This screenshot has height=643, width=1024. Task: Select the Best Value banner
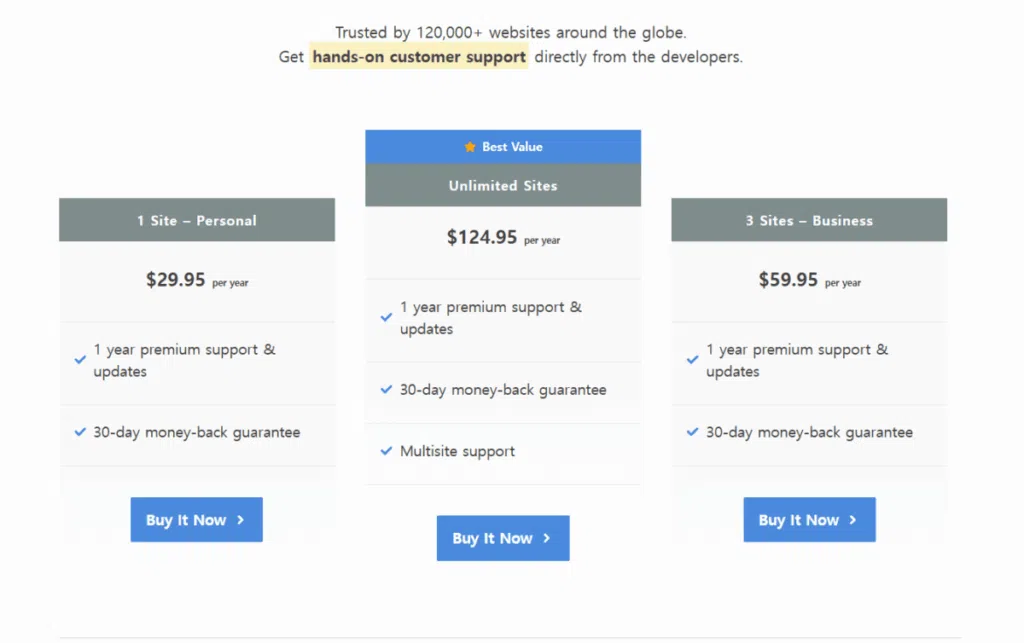point(503,146)
